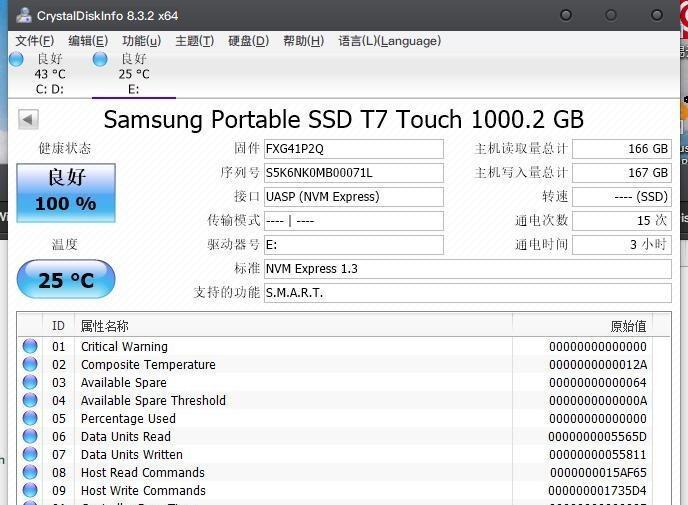Click status icon of Available Spare Threshold row
Viewport: 688px width, 505px height.
(x=30, y=400)
